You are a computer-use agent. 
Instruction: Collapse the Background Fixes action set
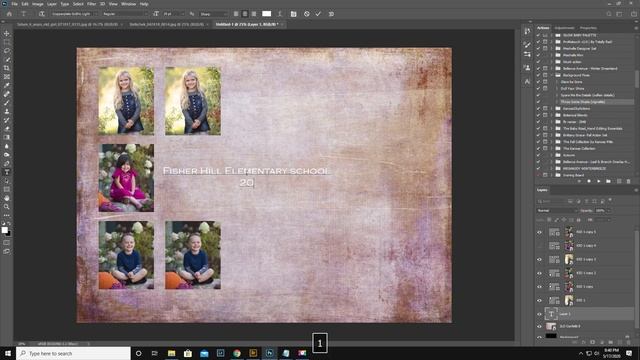click(x=552, y=75)
